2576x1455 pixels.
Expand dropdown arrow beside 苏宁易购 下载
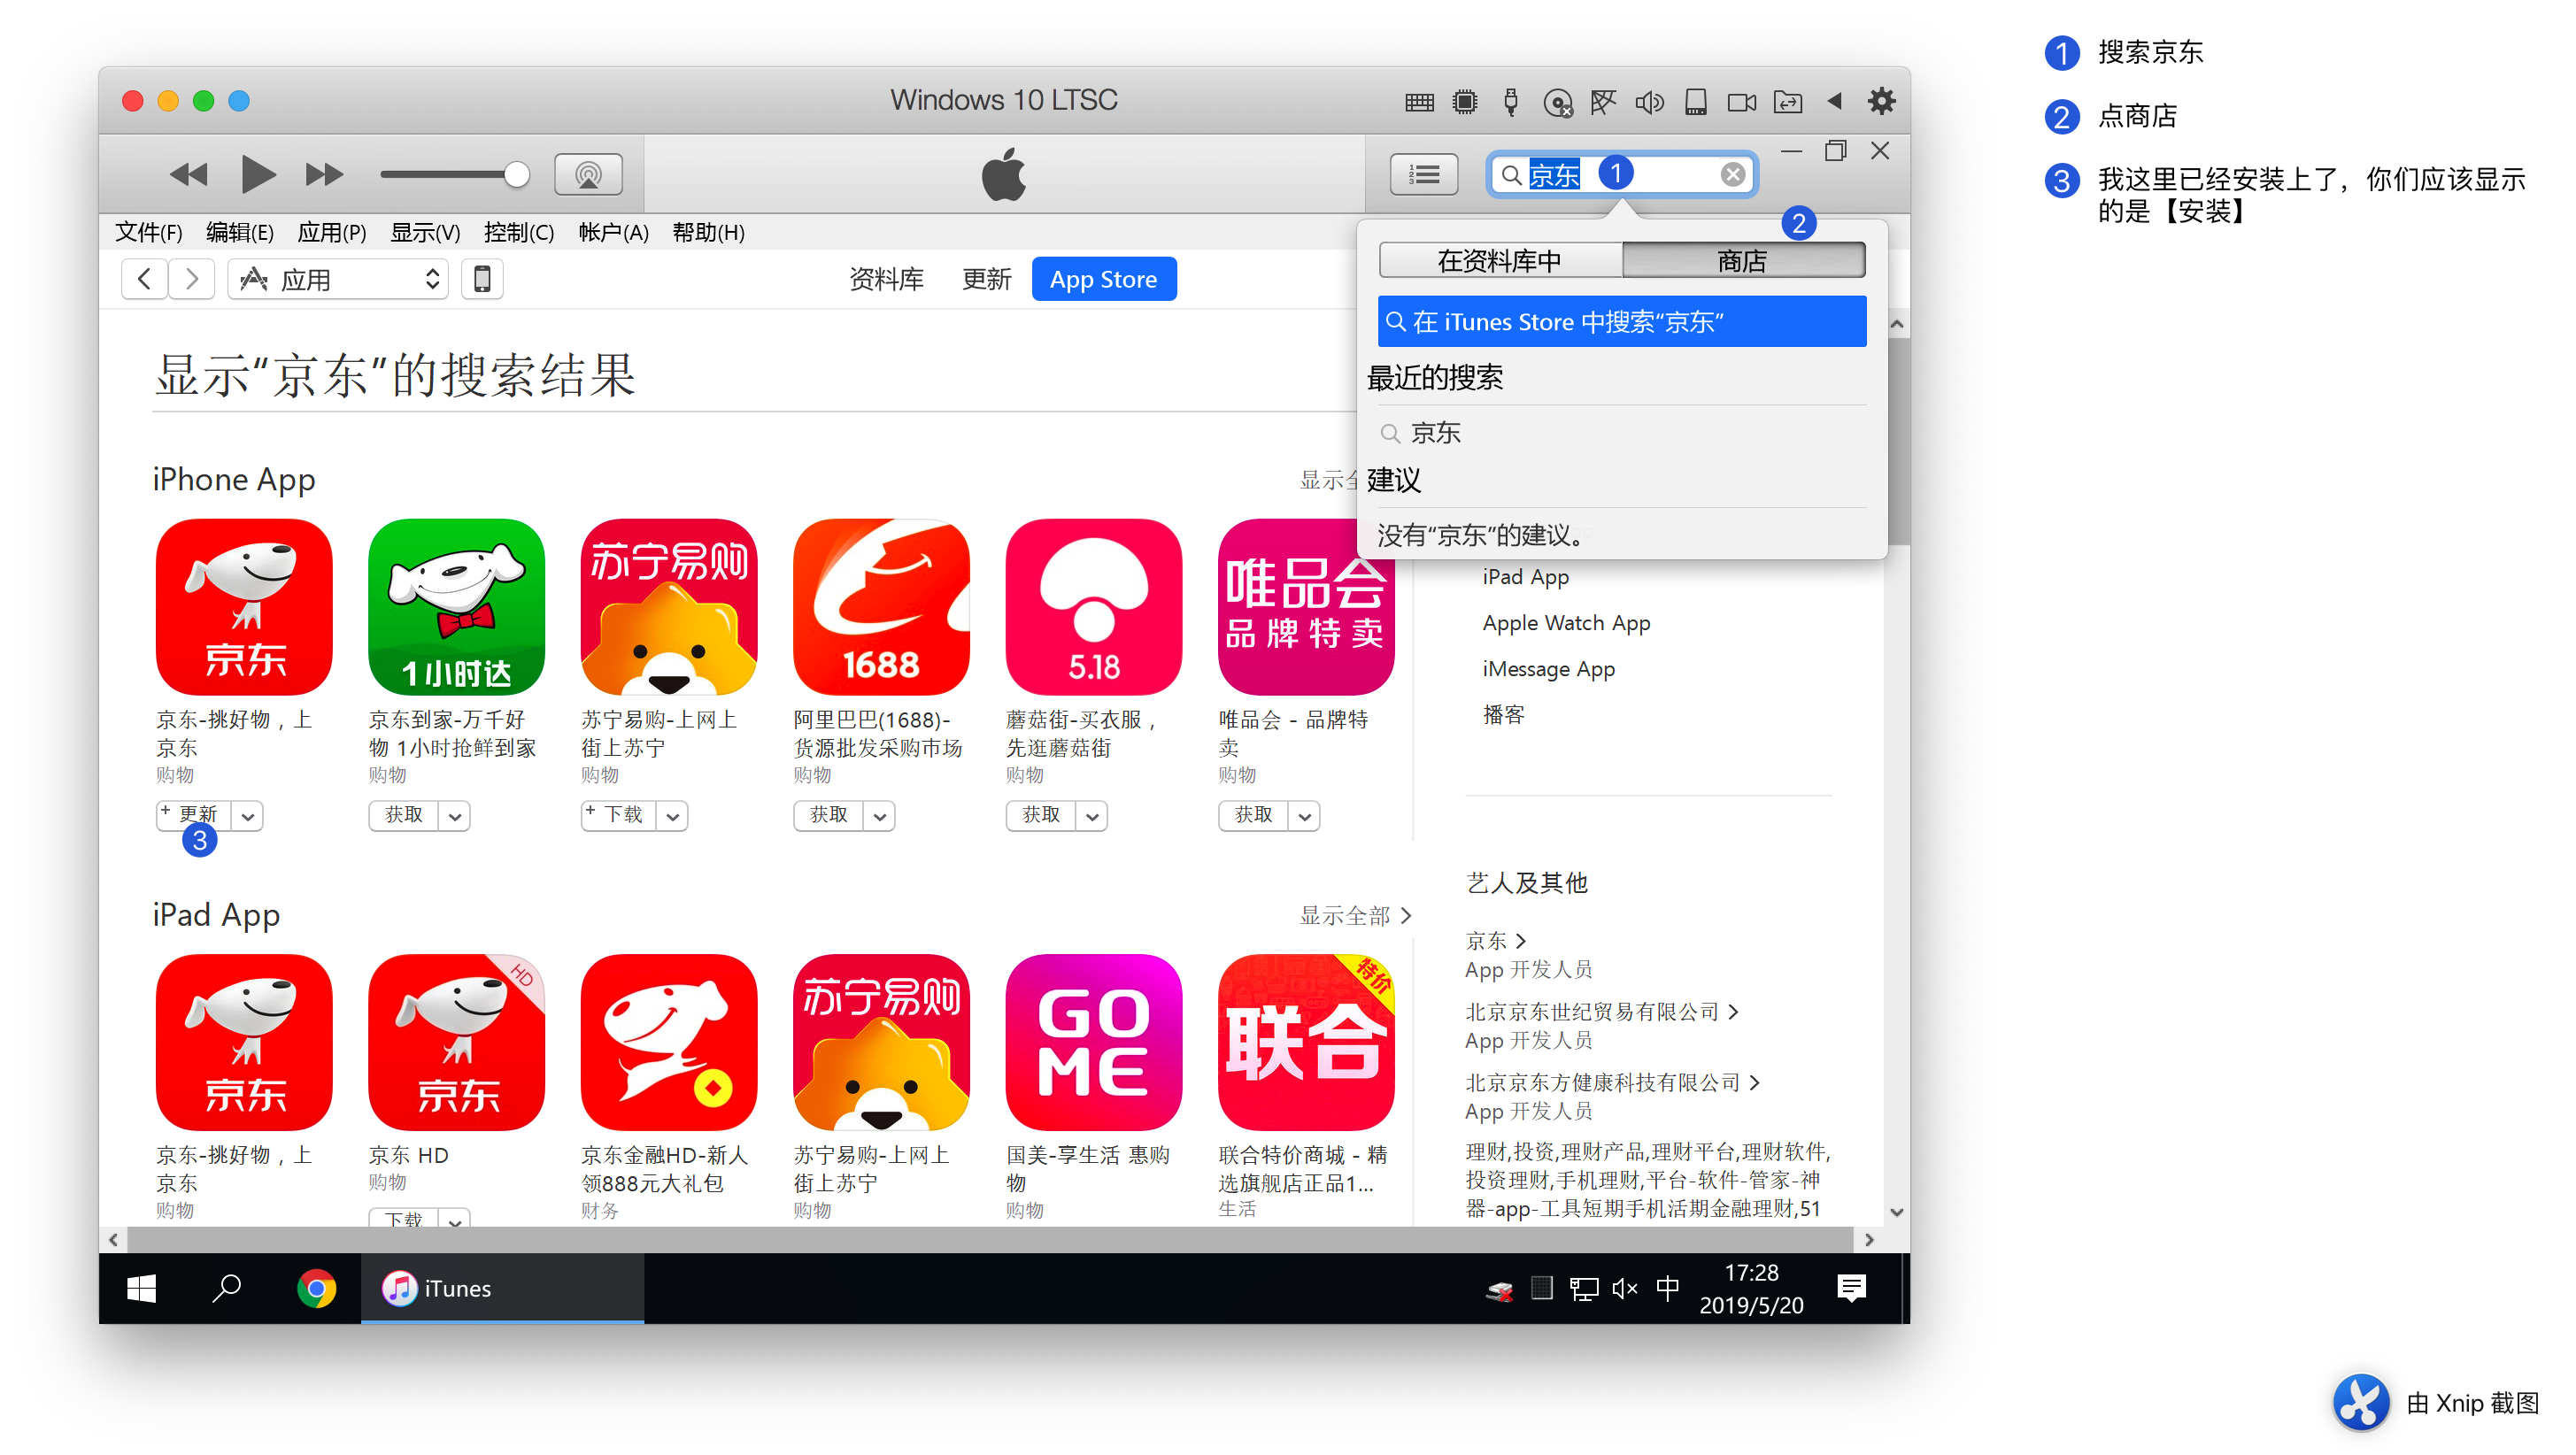(673, 816)
